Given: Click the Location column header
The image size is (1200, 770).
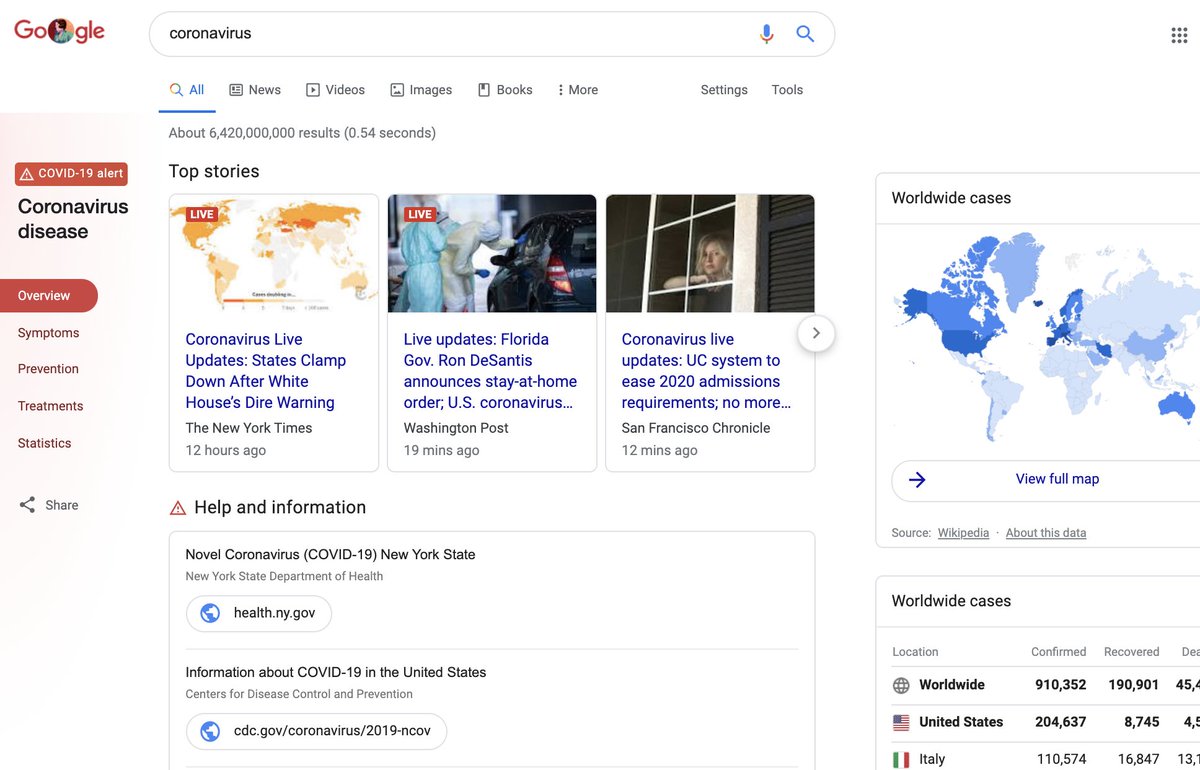Looking at the screenshot, I should (915, 652).
